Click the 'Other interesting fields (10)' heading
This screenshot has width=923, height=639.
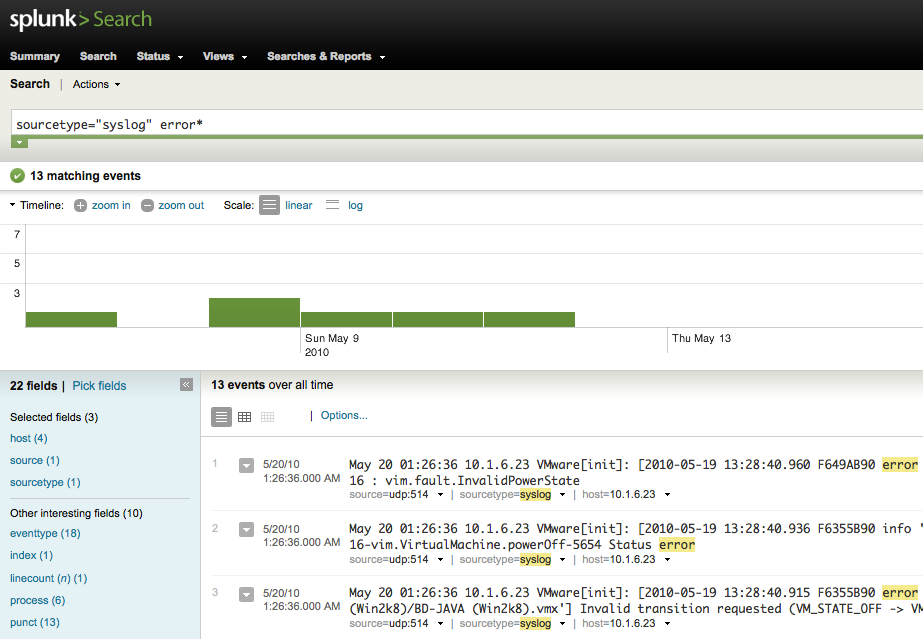point(77,513)
